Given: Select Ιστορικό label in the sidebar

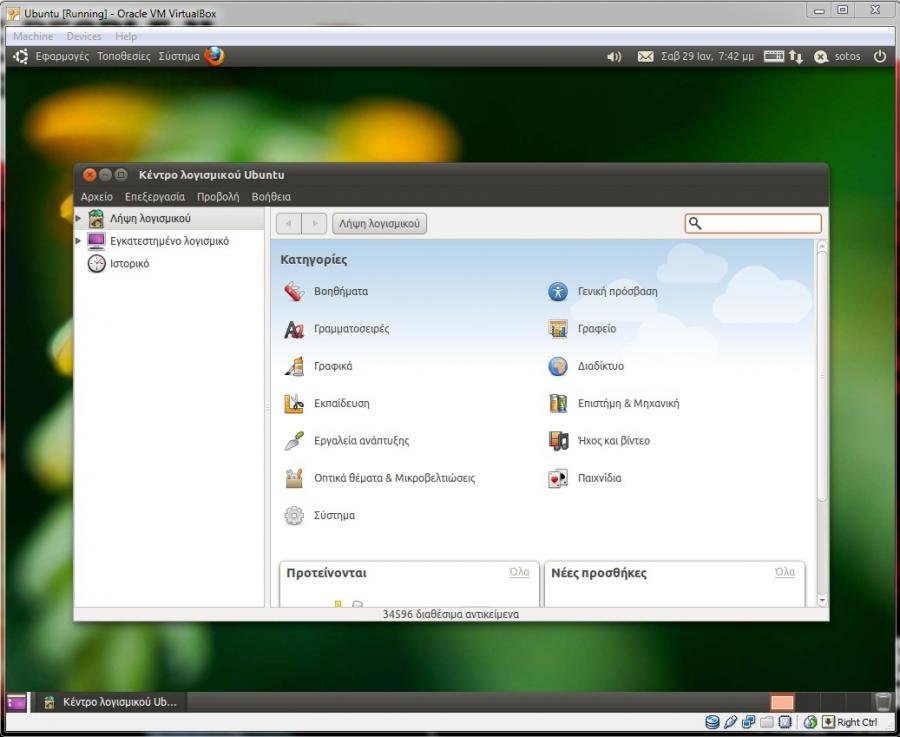Looking at the screenshot, I should click(130, 263).
